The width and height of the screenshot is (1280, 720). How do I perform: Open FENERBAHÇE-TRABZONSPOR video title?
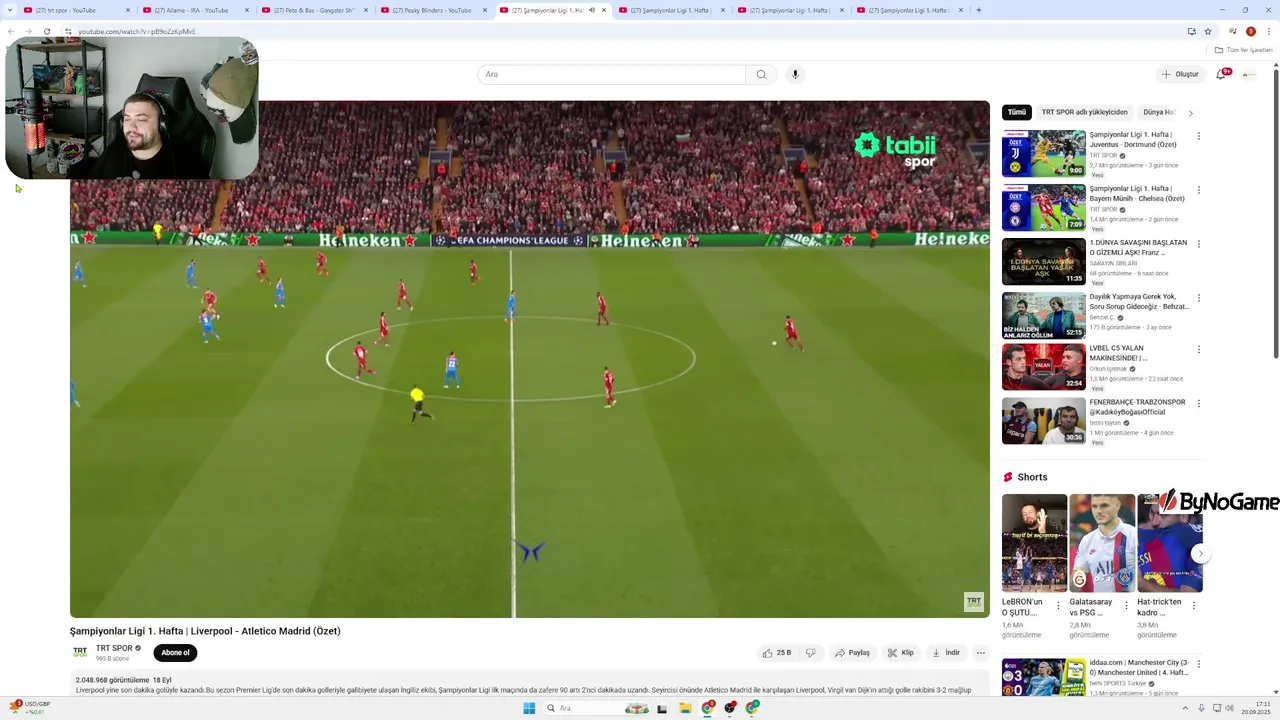pyautogui.click(x=1137, y=407)
